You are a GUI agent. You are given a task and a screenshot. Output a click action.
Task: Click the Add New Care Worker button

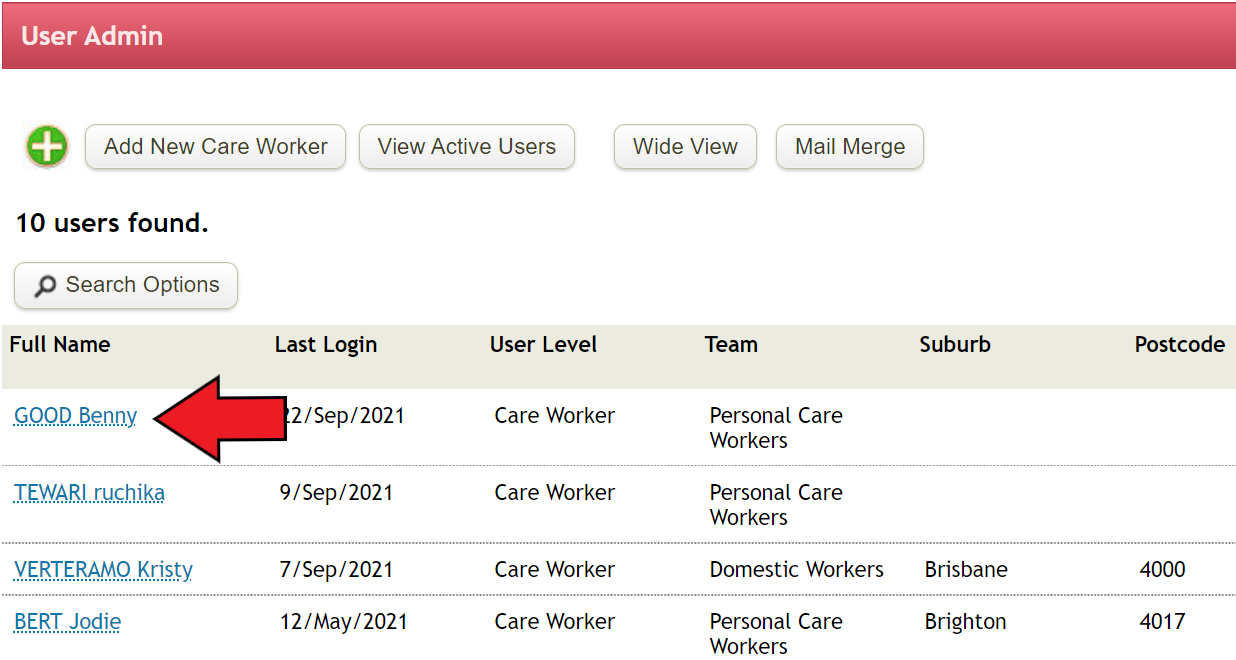click(x=214, y=146)
